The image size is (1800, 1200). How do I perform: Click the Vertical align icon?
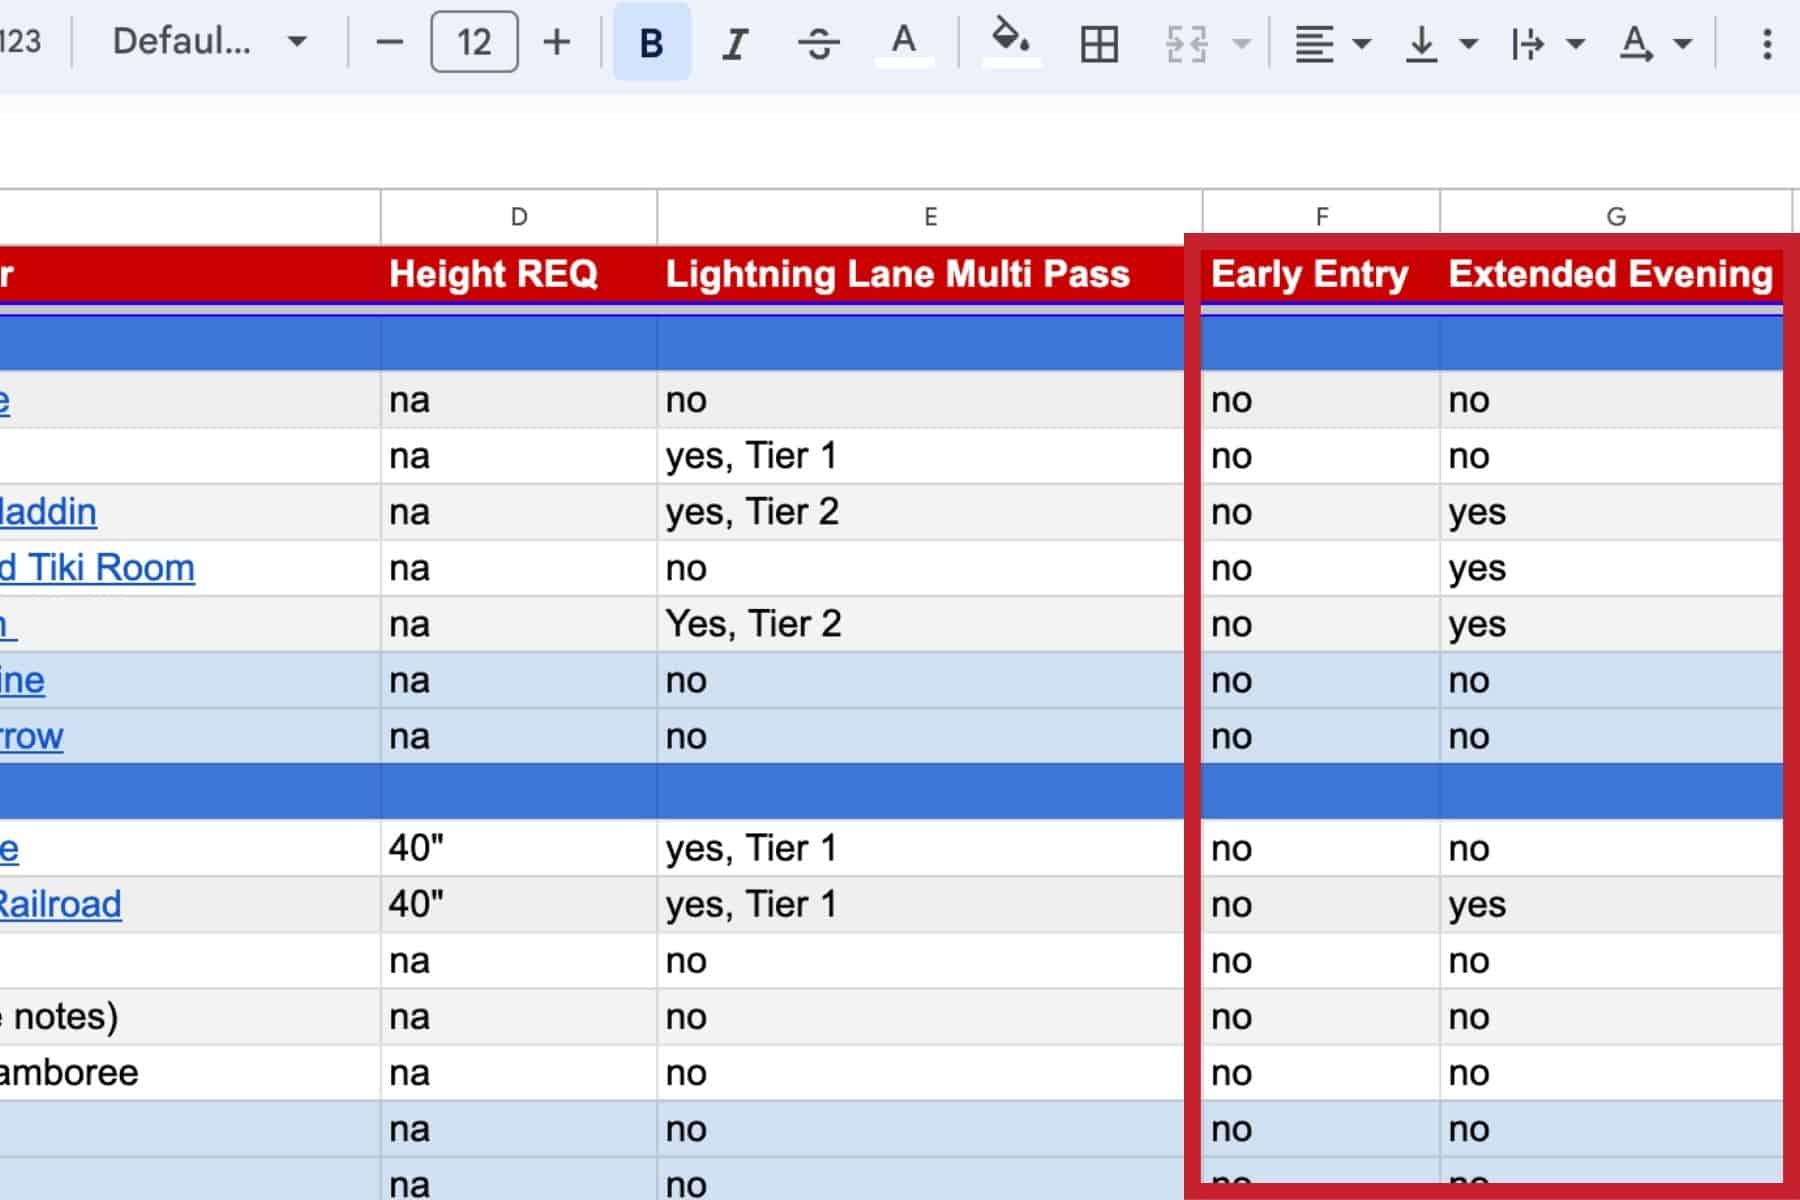1421,43
